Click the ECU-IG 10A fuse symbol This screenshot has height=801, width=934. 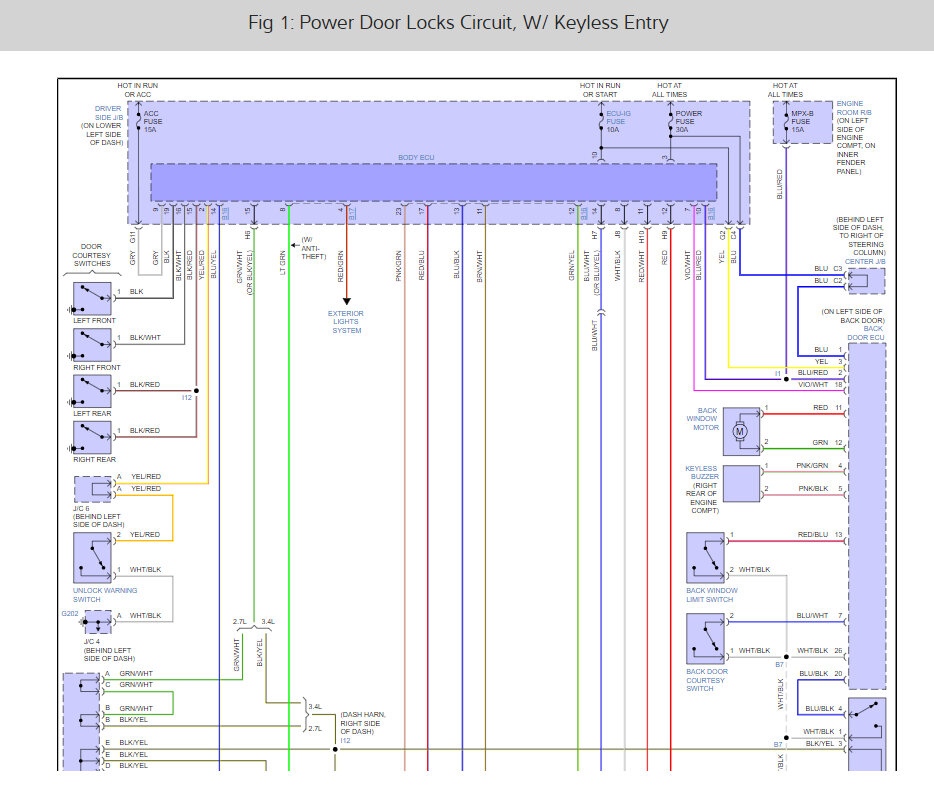pyautogui.click(x=598, y=121)
